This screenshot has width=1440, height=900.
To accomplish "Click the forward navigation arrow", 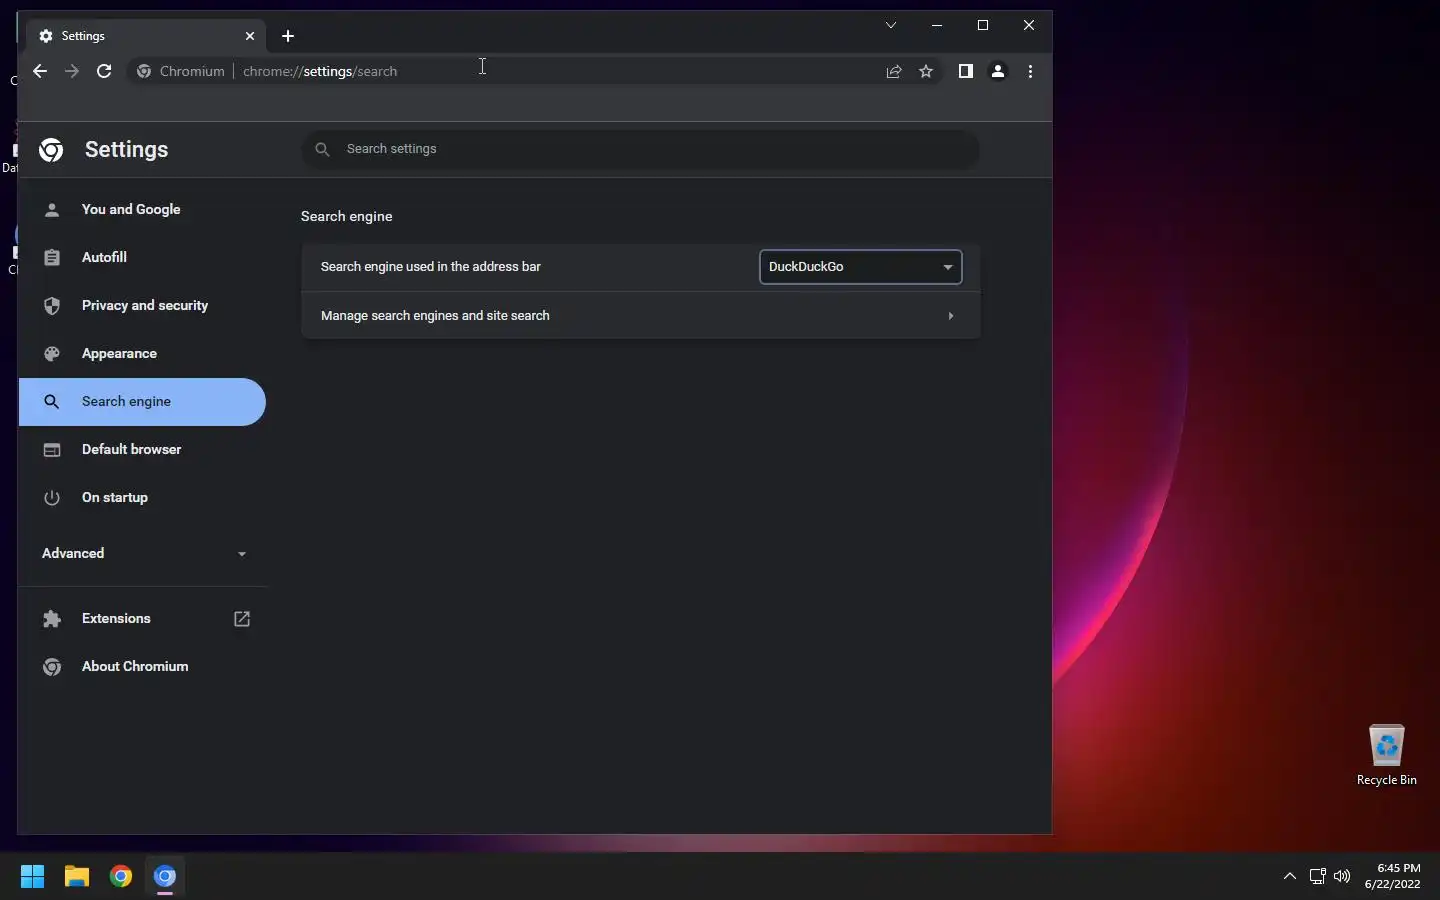I will (x=72, y=71).
